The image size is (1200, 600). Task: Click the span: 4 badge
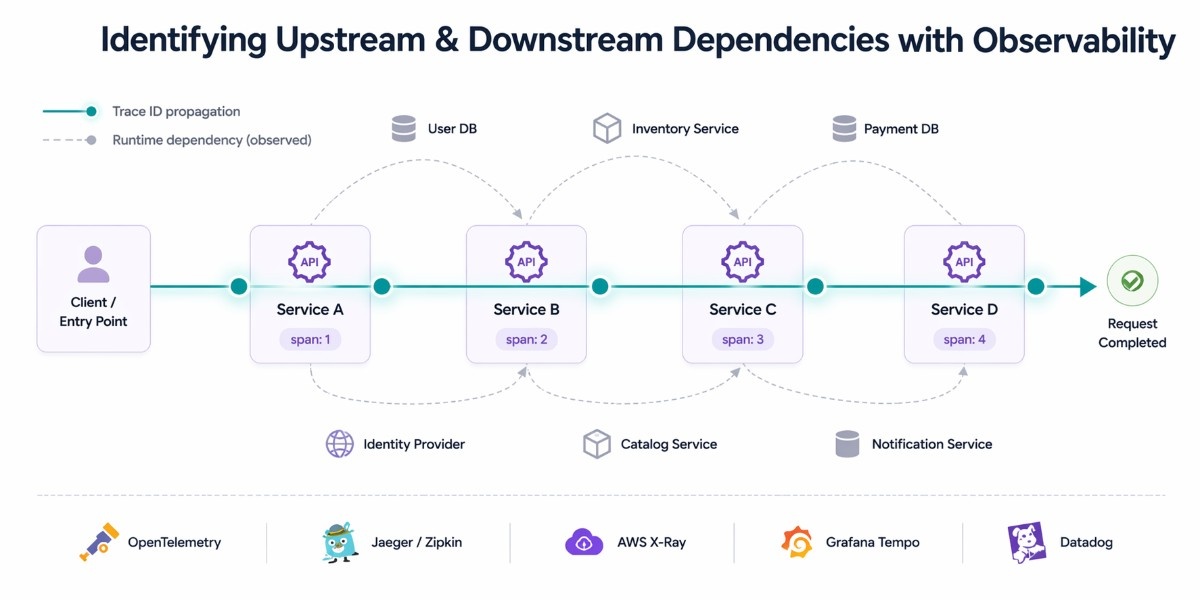(x=964, y=340)
